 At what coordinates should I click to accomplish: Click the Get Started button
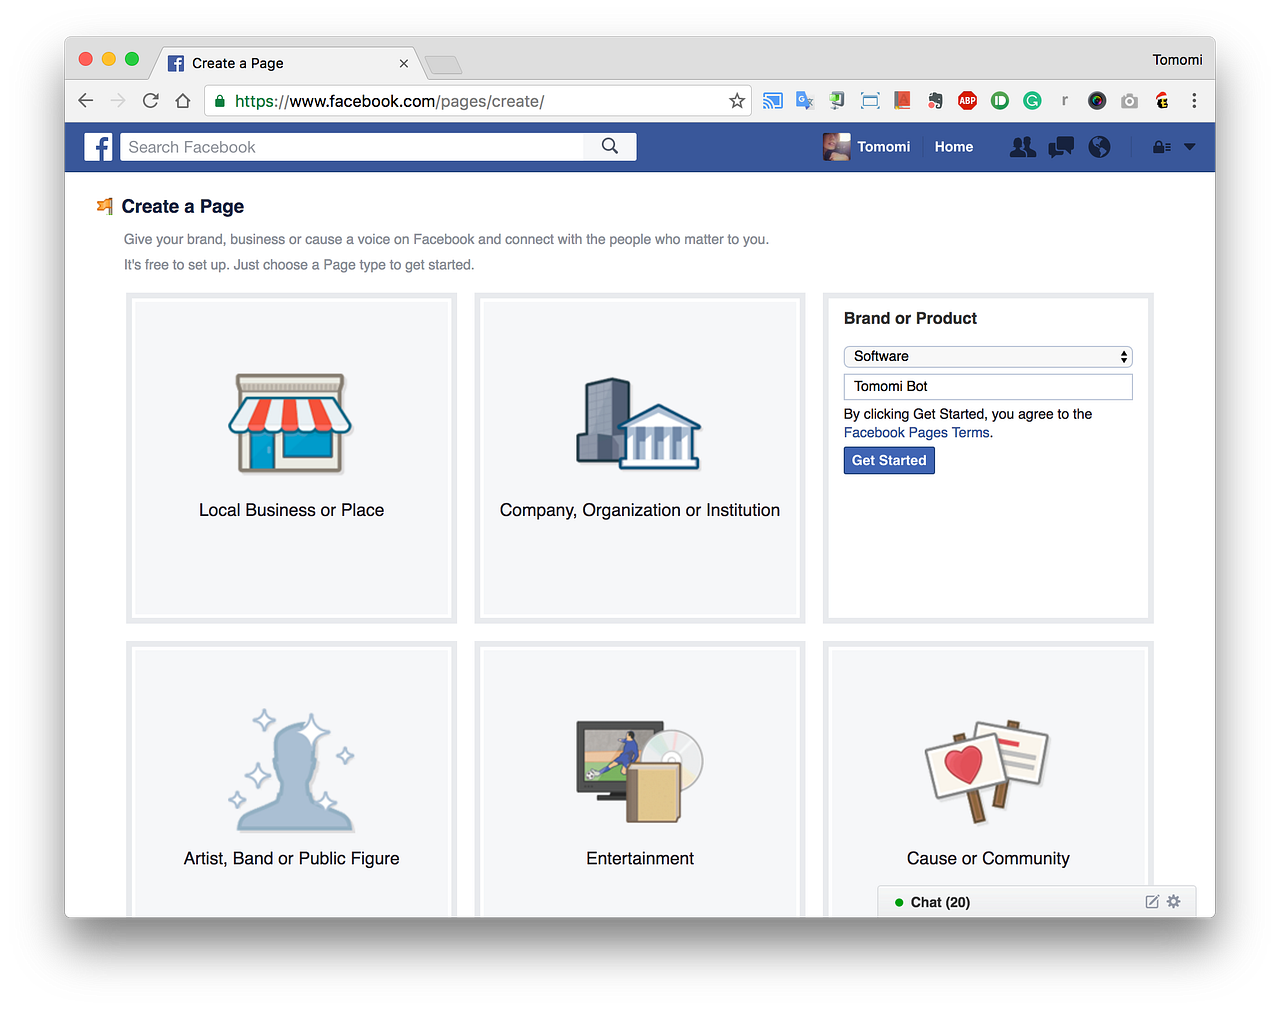(888, 460)
